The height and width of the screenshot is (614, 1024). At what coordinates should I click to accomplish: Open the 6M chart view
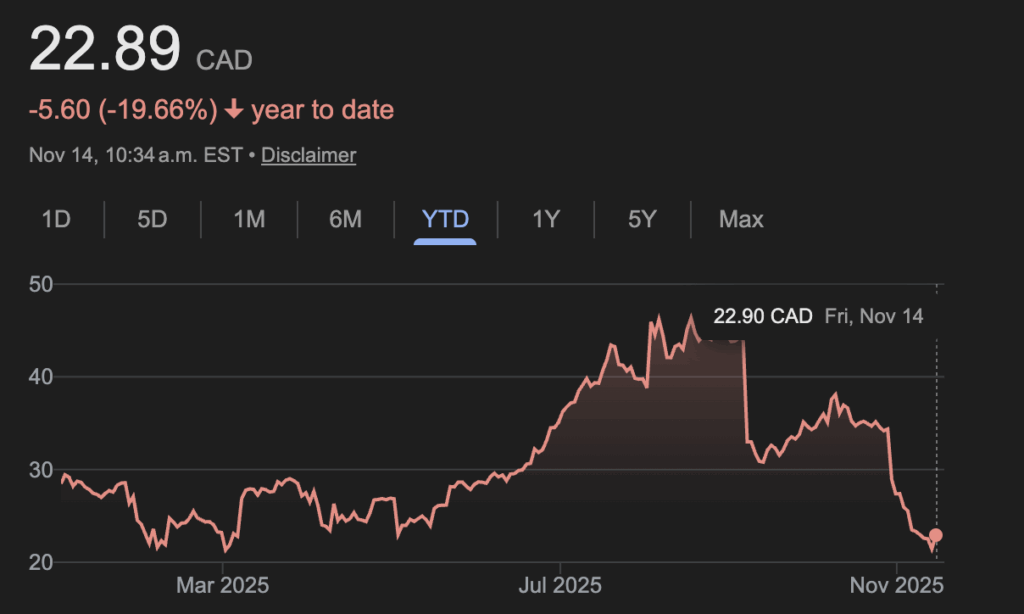click(345, 219)
